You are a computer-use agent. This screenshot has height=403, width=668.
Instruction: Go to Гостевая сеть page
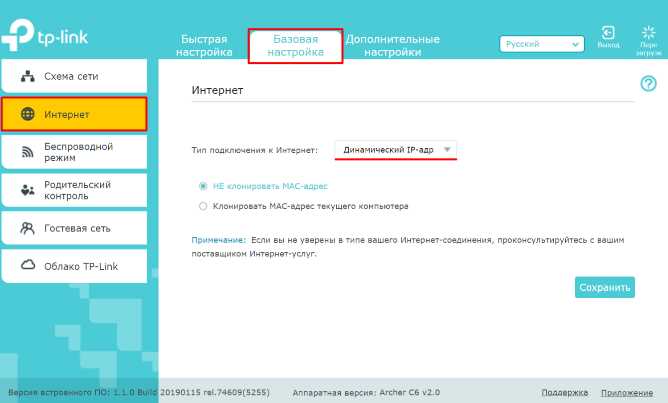tap(74, 228)
